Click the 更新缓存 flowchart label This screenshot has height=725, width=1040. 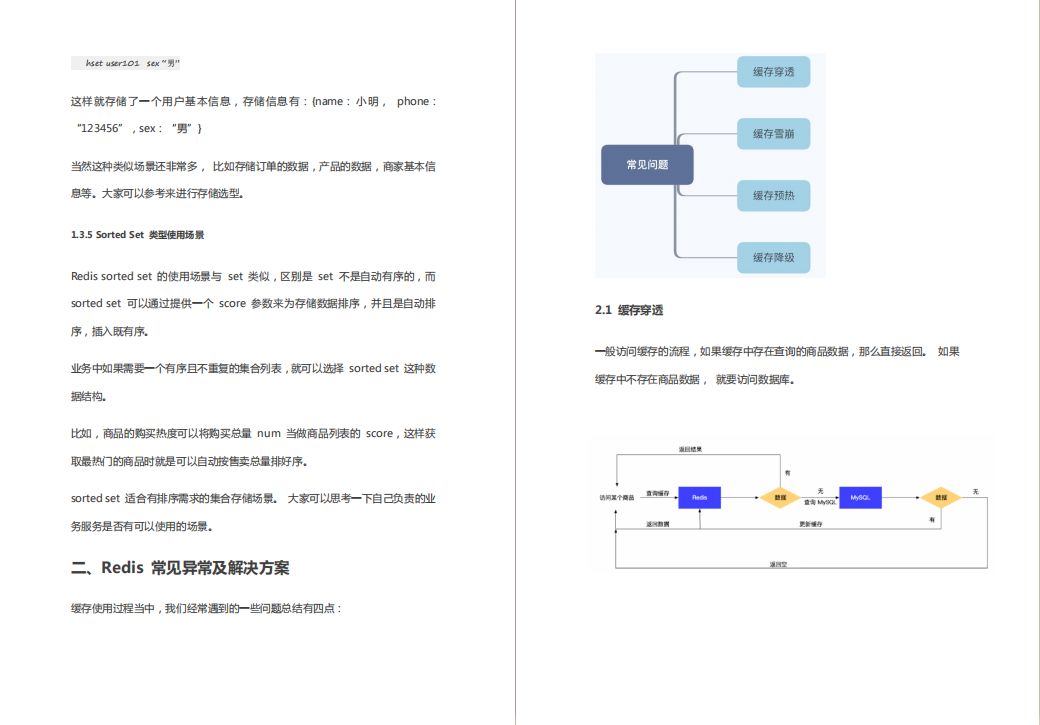tap(811, 524)
